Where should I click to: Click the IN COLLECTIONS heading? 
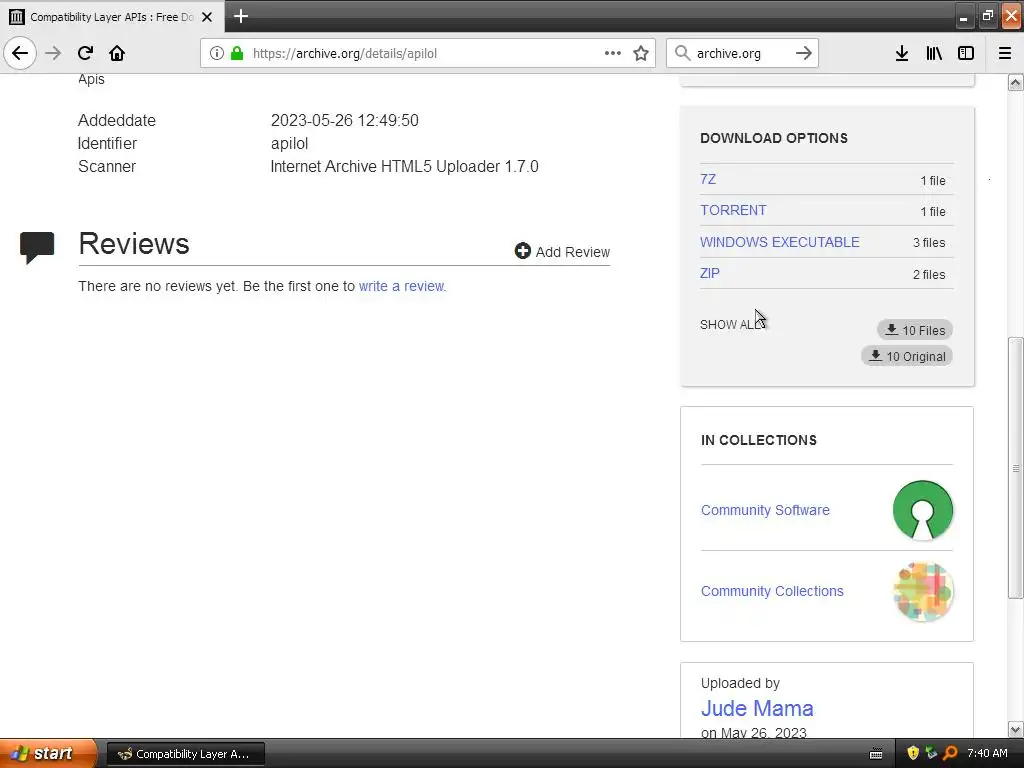tap(759, 440)
